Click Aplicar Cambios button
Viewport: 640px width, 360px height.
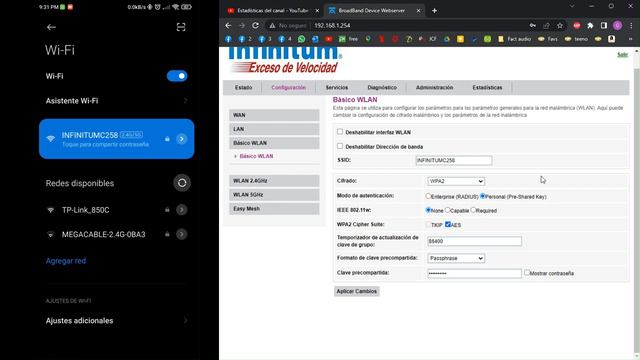(x=357, y=291)
